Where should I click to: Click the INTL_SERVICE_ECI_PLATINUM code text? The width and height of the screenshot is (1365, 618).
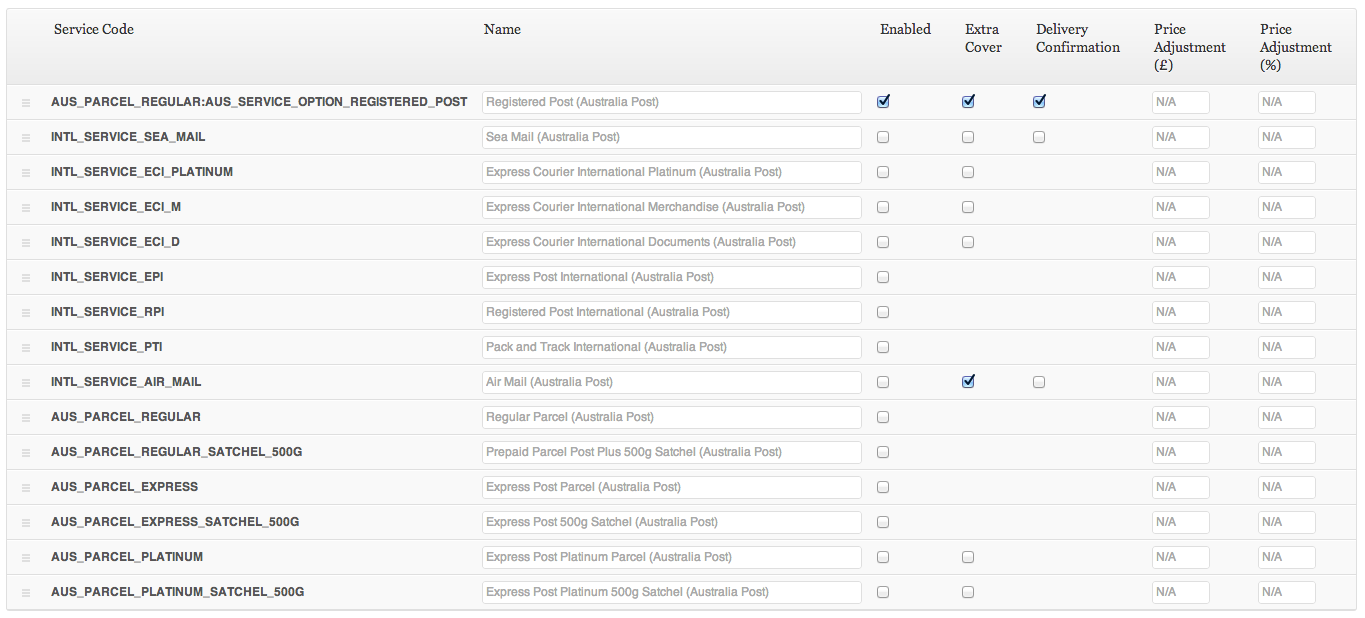(142, 172)
